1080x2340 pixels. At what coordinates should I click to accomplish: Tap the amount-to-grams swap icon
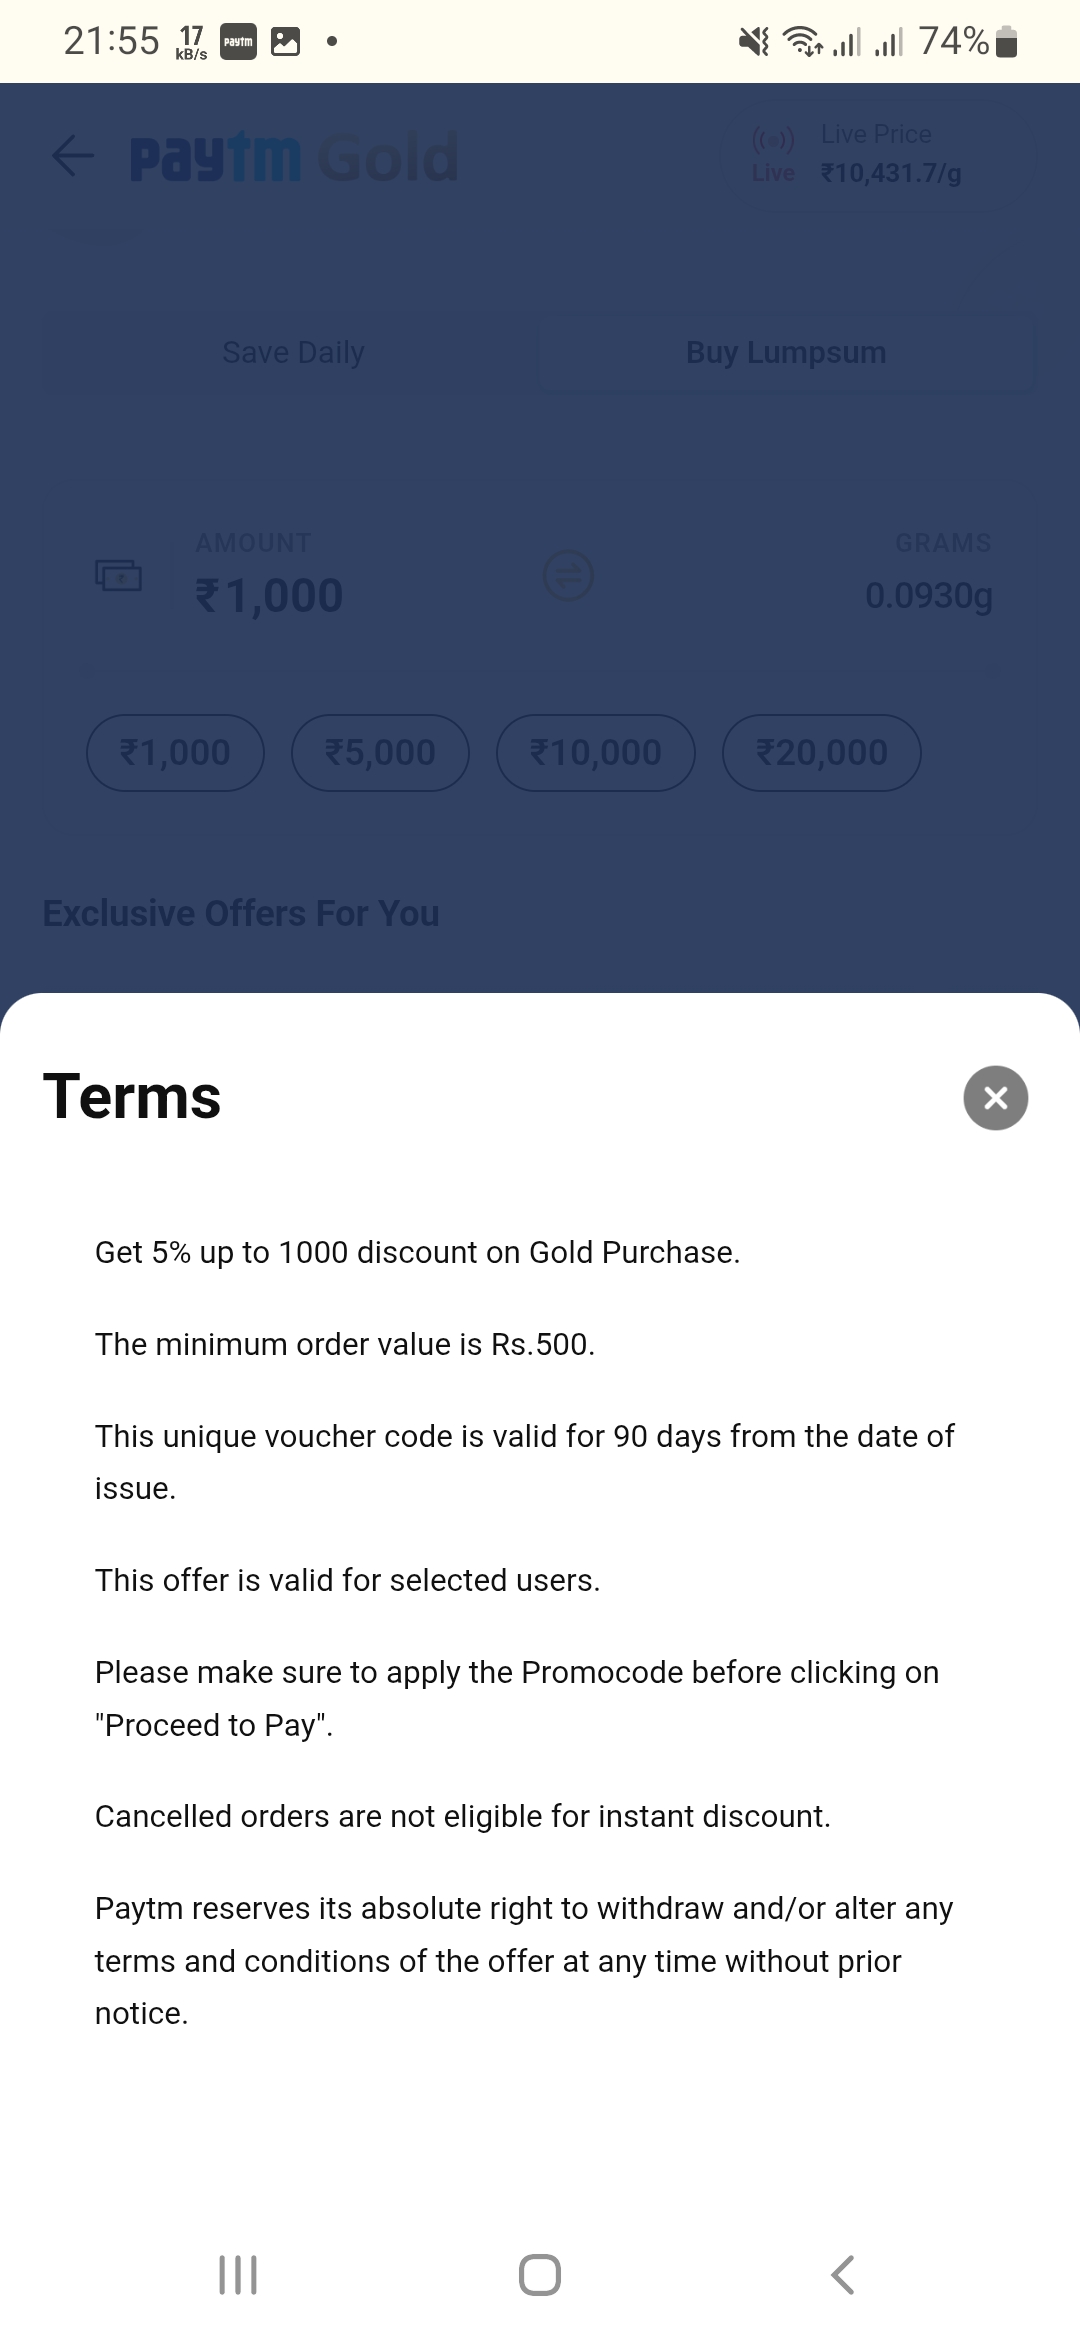click(x=567, y=575)
